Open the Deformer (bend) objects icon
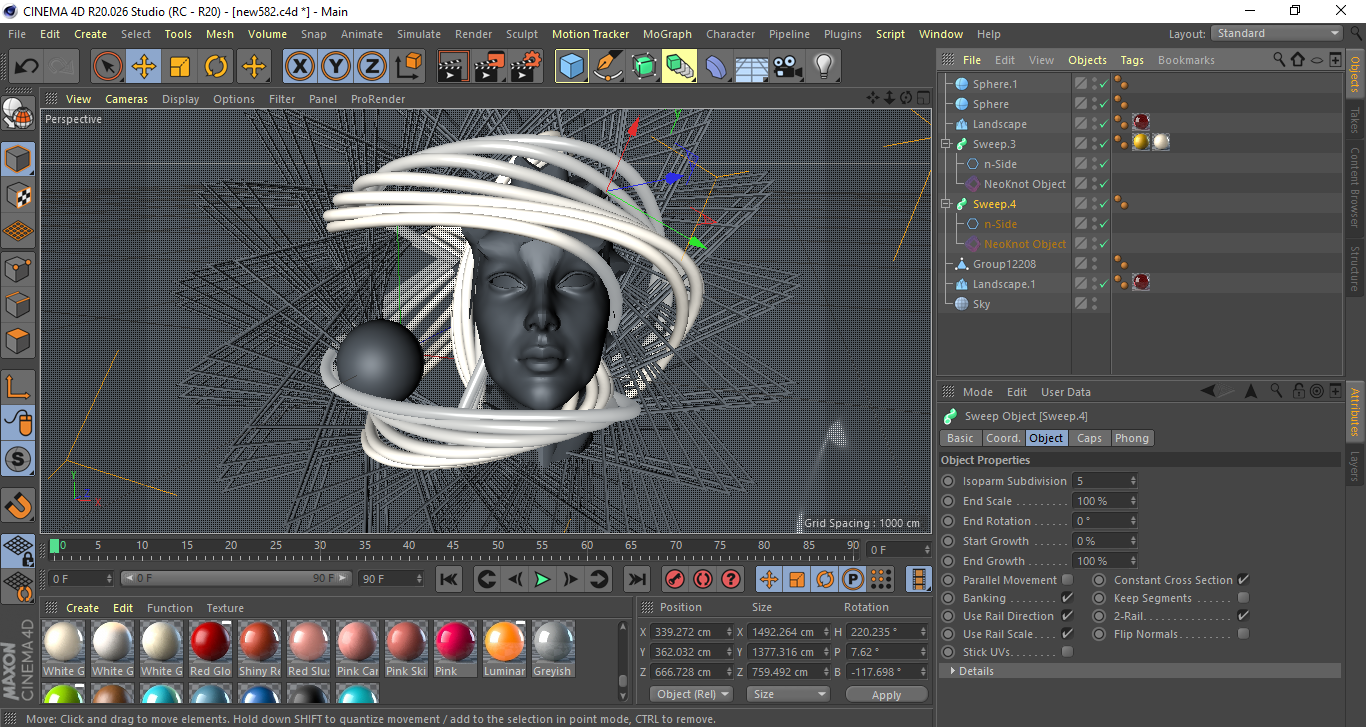1366x727 pixels. [x=716, y=67]
